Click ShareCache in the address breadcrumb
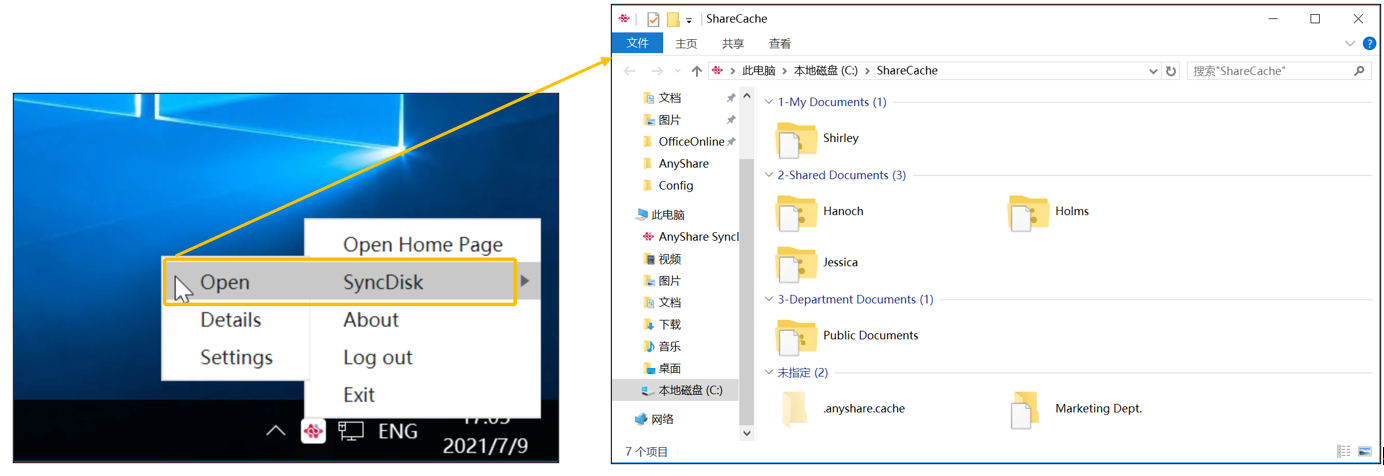 click(907, 71)
